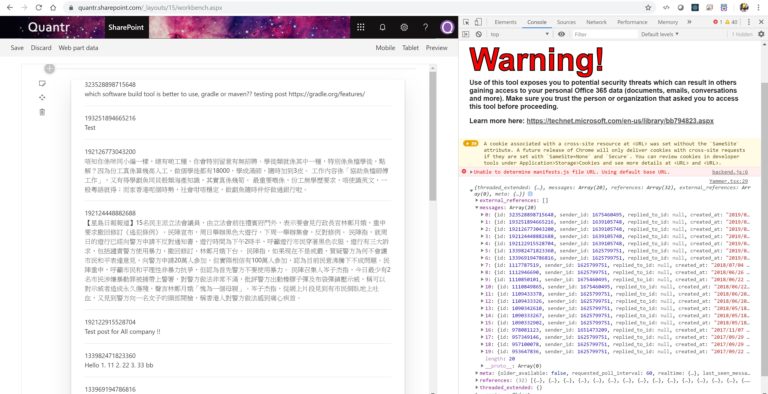768x394 pixels.
Task: Click the console Filter input field
Action: tap(605, 34)
